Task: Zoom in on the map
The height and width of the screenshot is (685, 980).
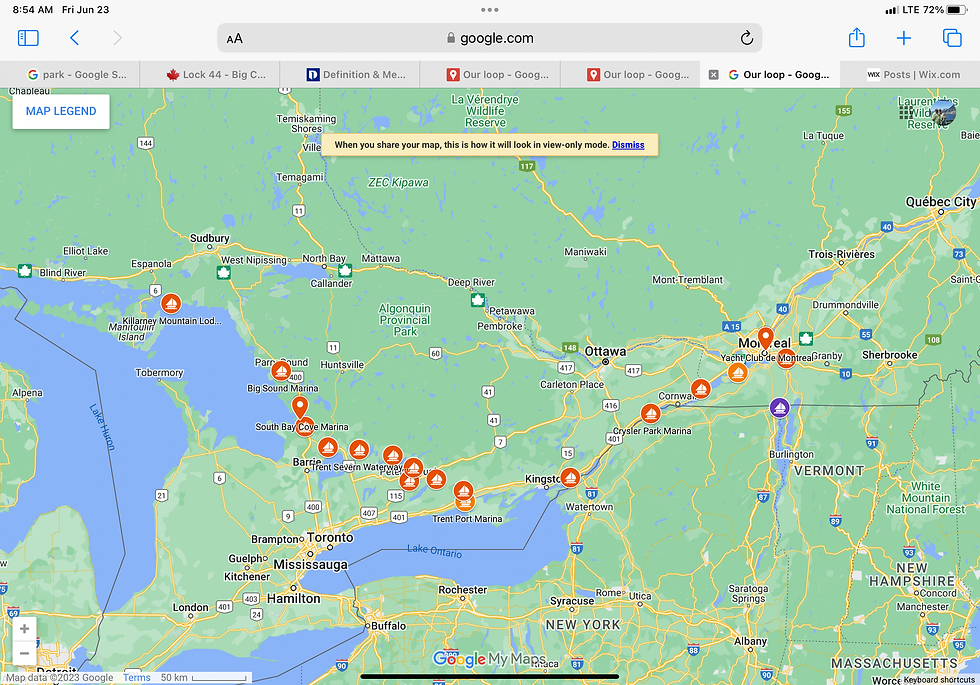Action: coord(24,629)
